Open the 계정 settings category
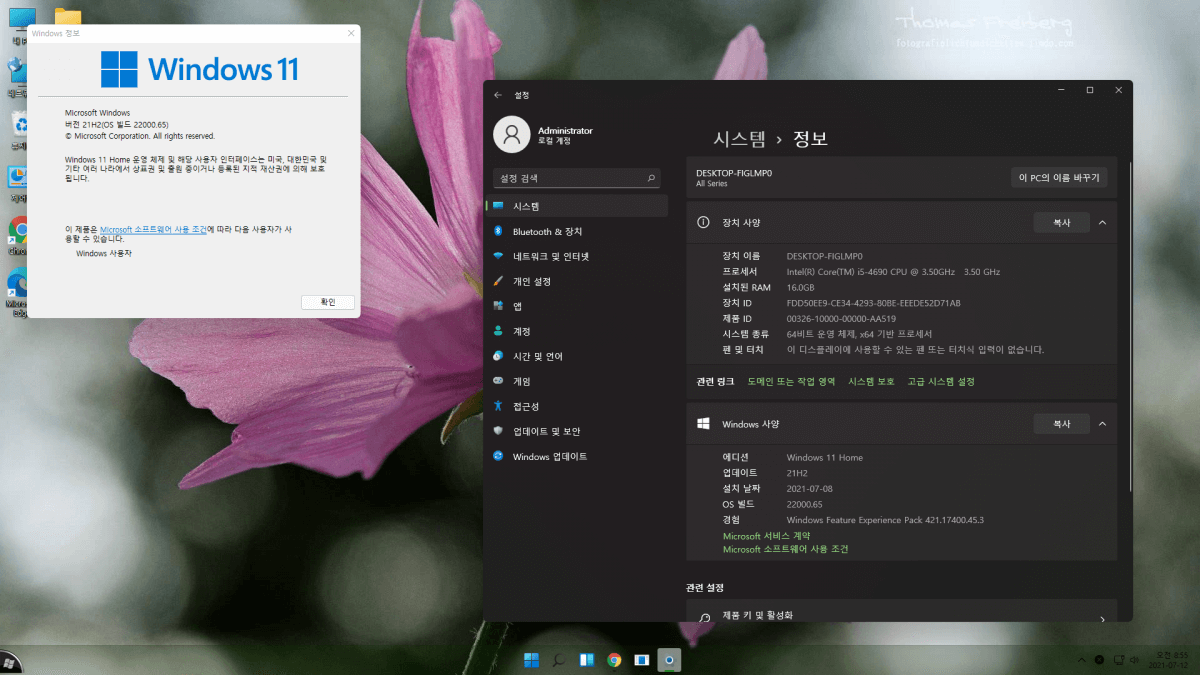The width and height of the screenshot is (1200, 675). coord(578,331)
